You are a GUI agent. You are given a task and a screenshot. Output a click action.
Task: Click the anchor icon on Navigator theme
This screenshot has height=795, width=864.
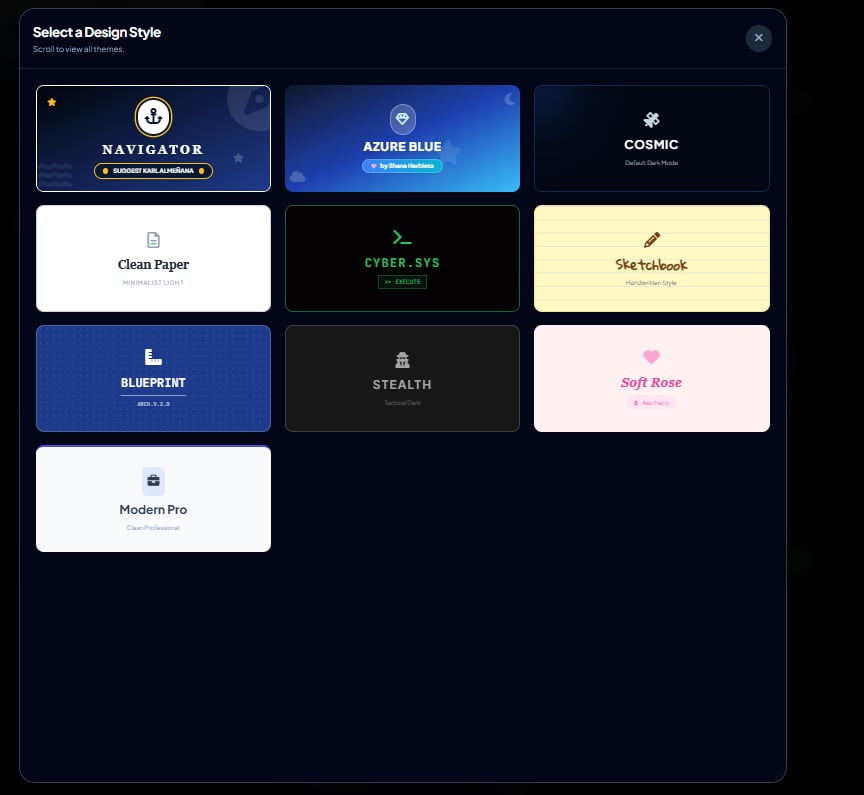pyautogui.click(x=153, y=117)
